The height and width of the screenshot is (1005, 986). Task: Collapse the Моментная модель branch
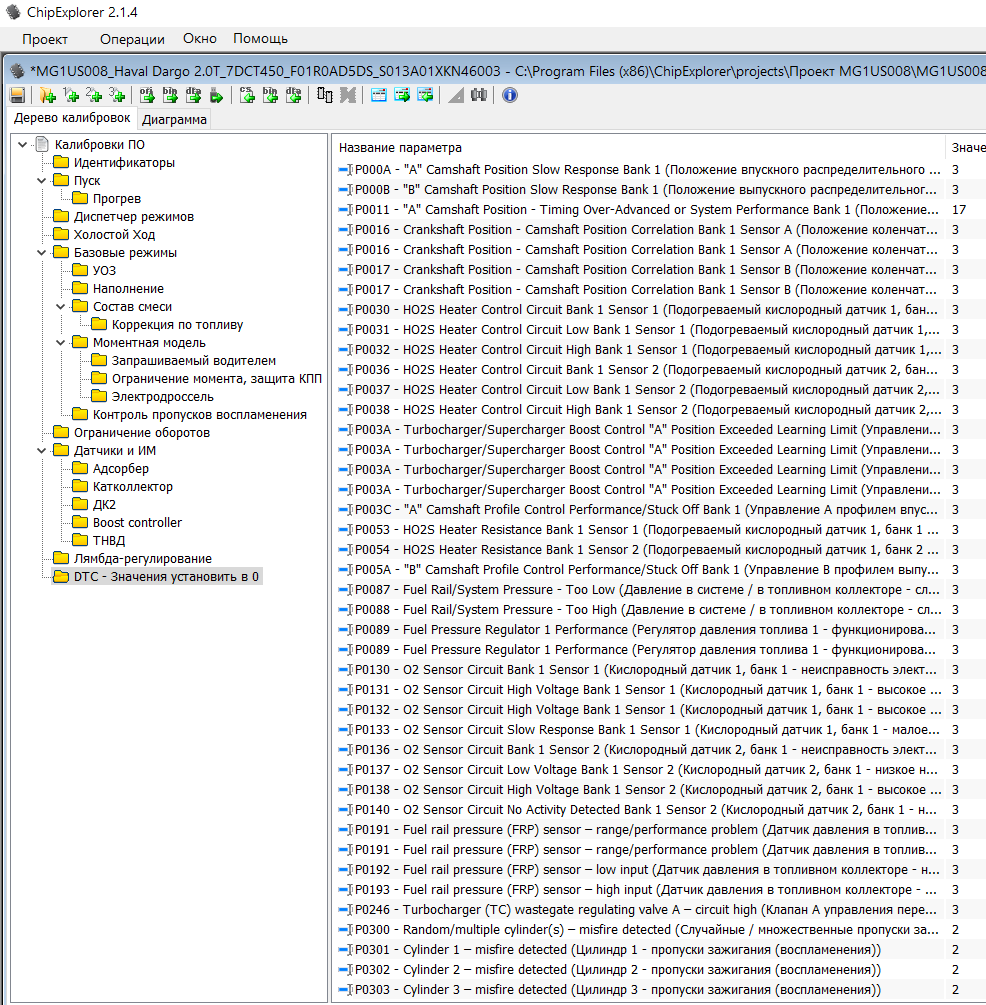60,343
